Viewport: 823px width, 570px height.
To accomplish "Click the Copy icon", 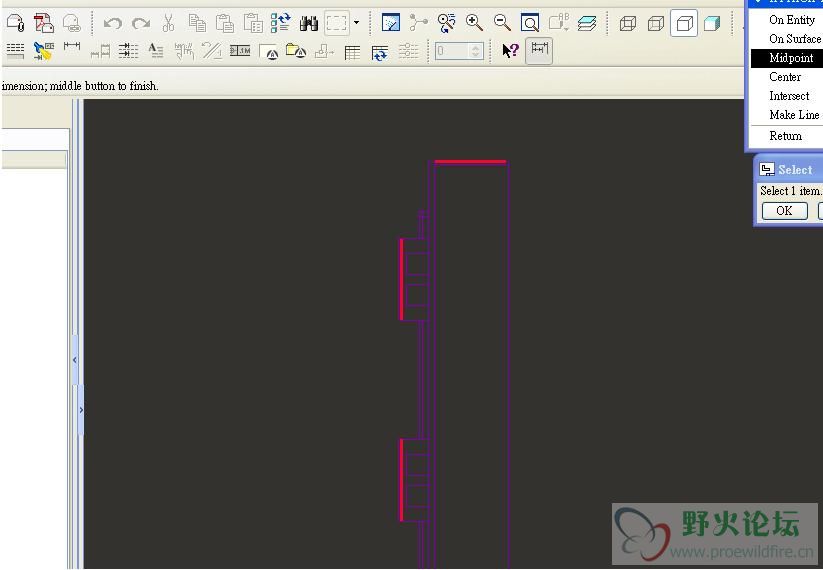I will (x=197, y=23).
